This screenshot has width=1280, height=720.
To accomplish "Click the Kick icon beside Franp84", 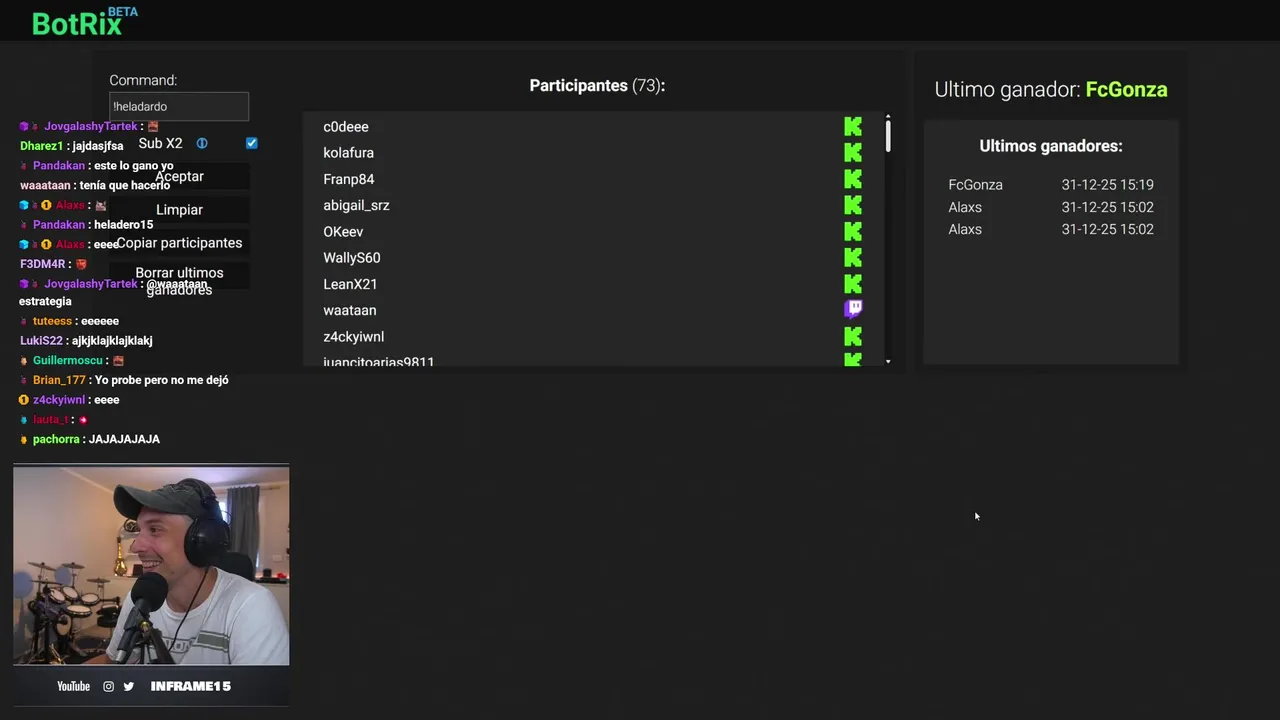I will point(853,179).
